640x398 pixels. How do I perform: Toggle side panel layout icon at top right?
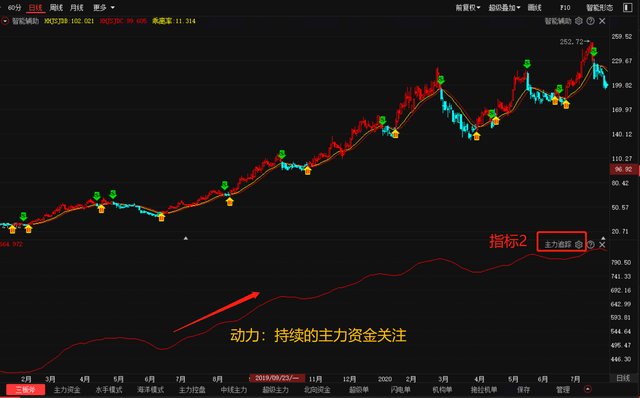tap(628, 8)
